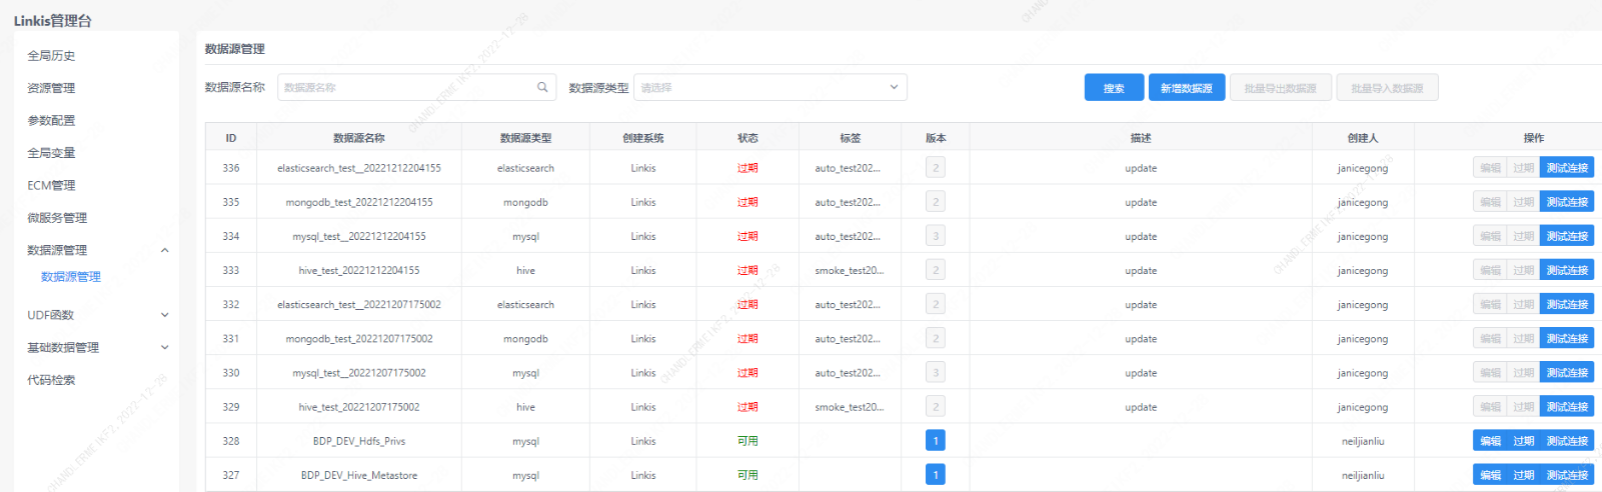
Task: Click 测试连接 for row ID 336
Action: pos(1566,168)
